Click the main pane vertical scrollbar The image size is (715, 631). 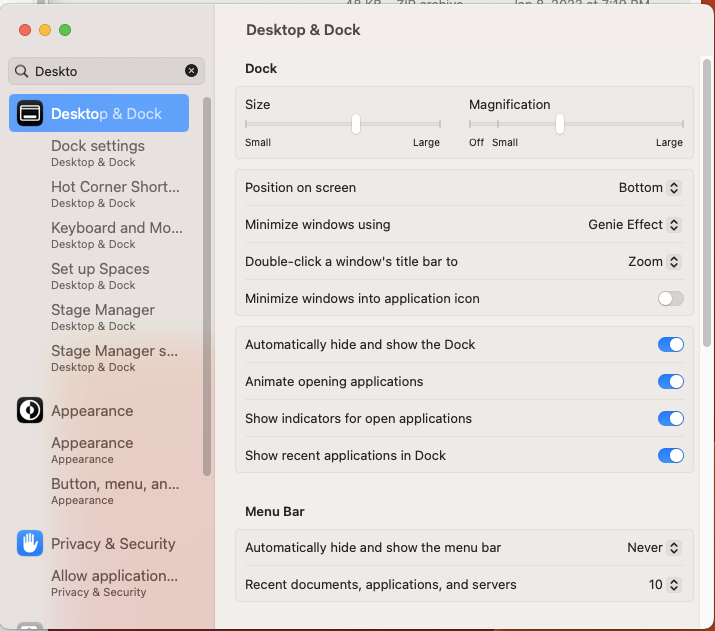[x=707, y=203]
